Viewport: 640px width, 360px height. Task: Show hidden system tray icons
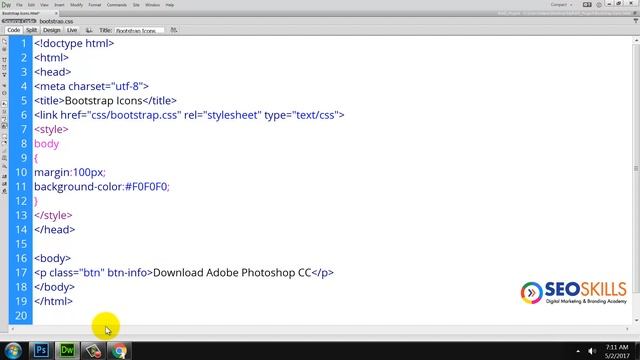tap(578, 351)
